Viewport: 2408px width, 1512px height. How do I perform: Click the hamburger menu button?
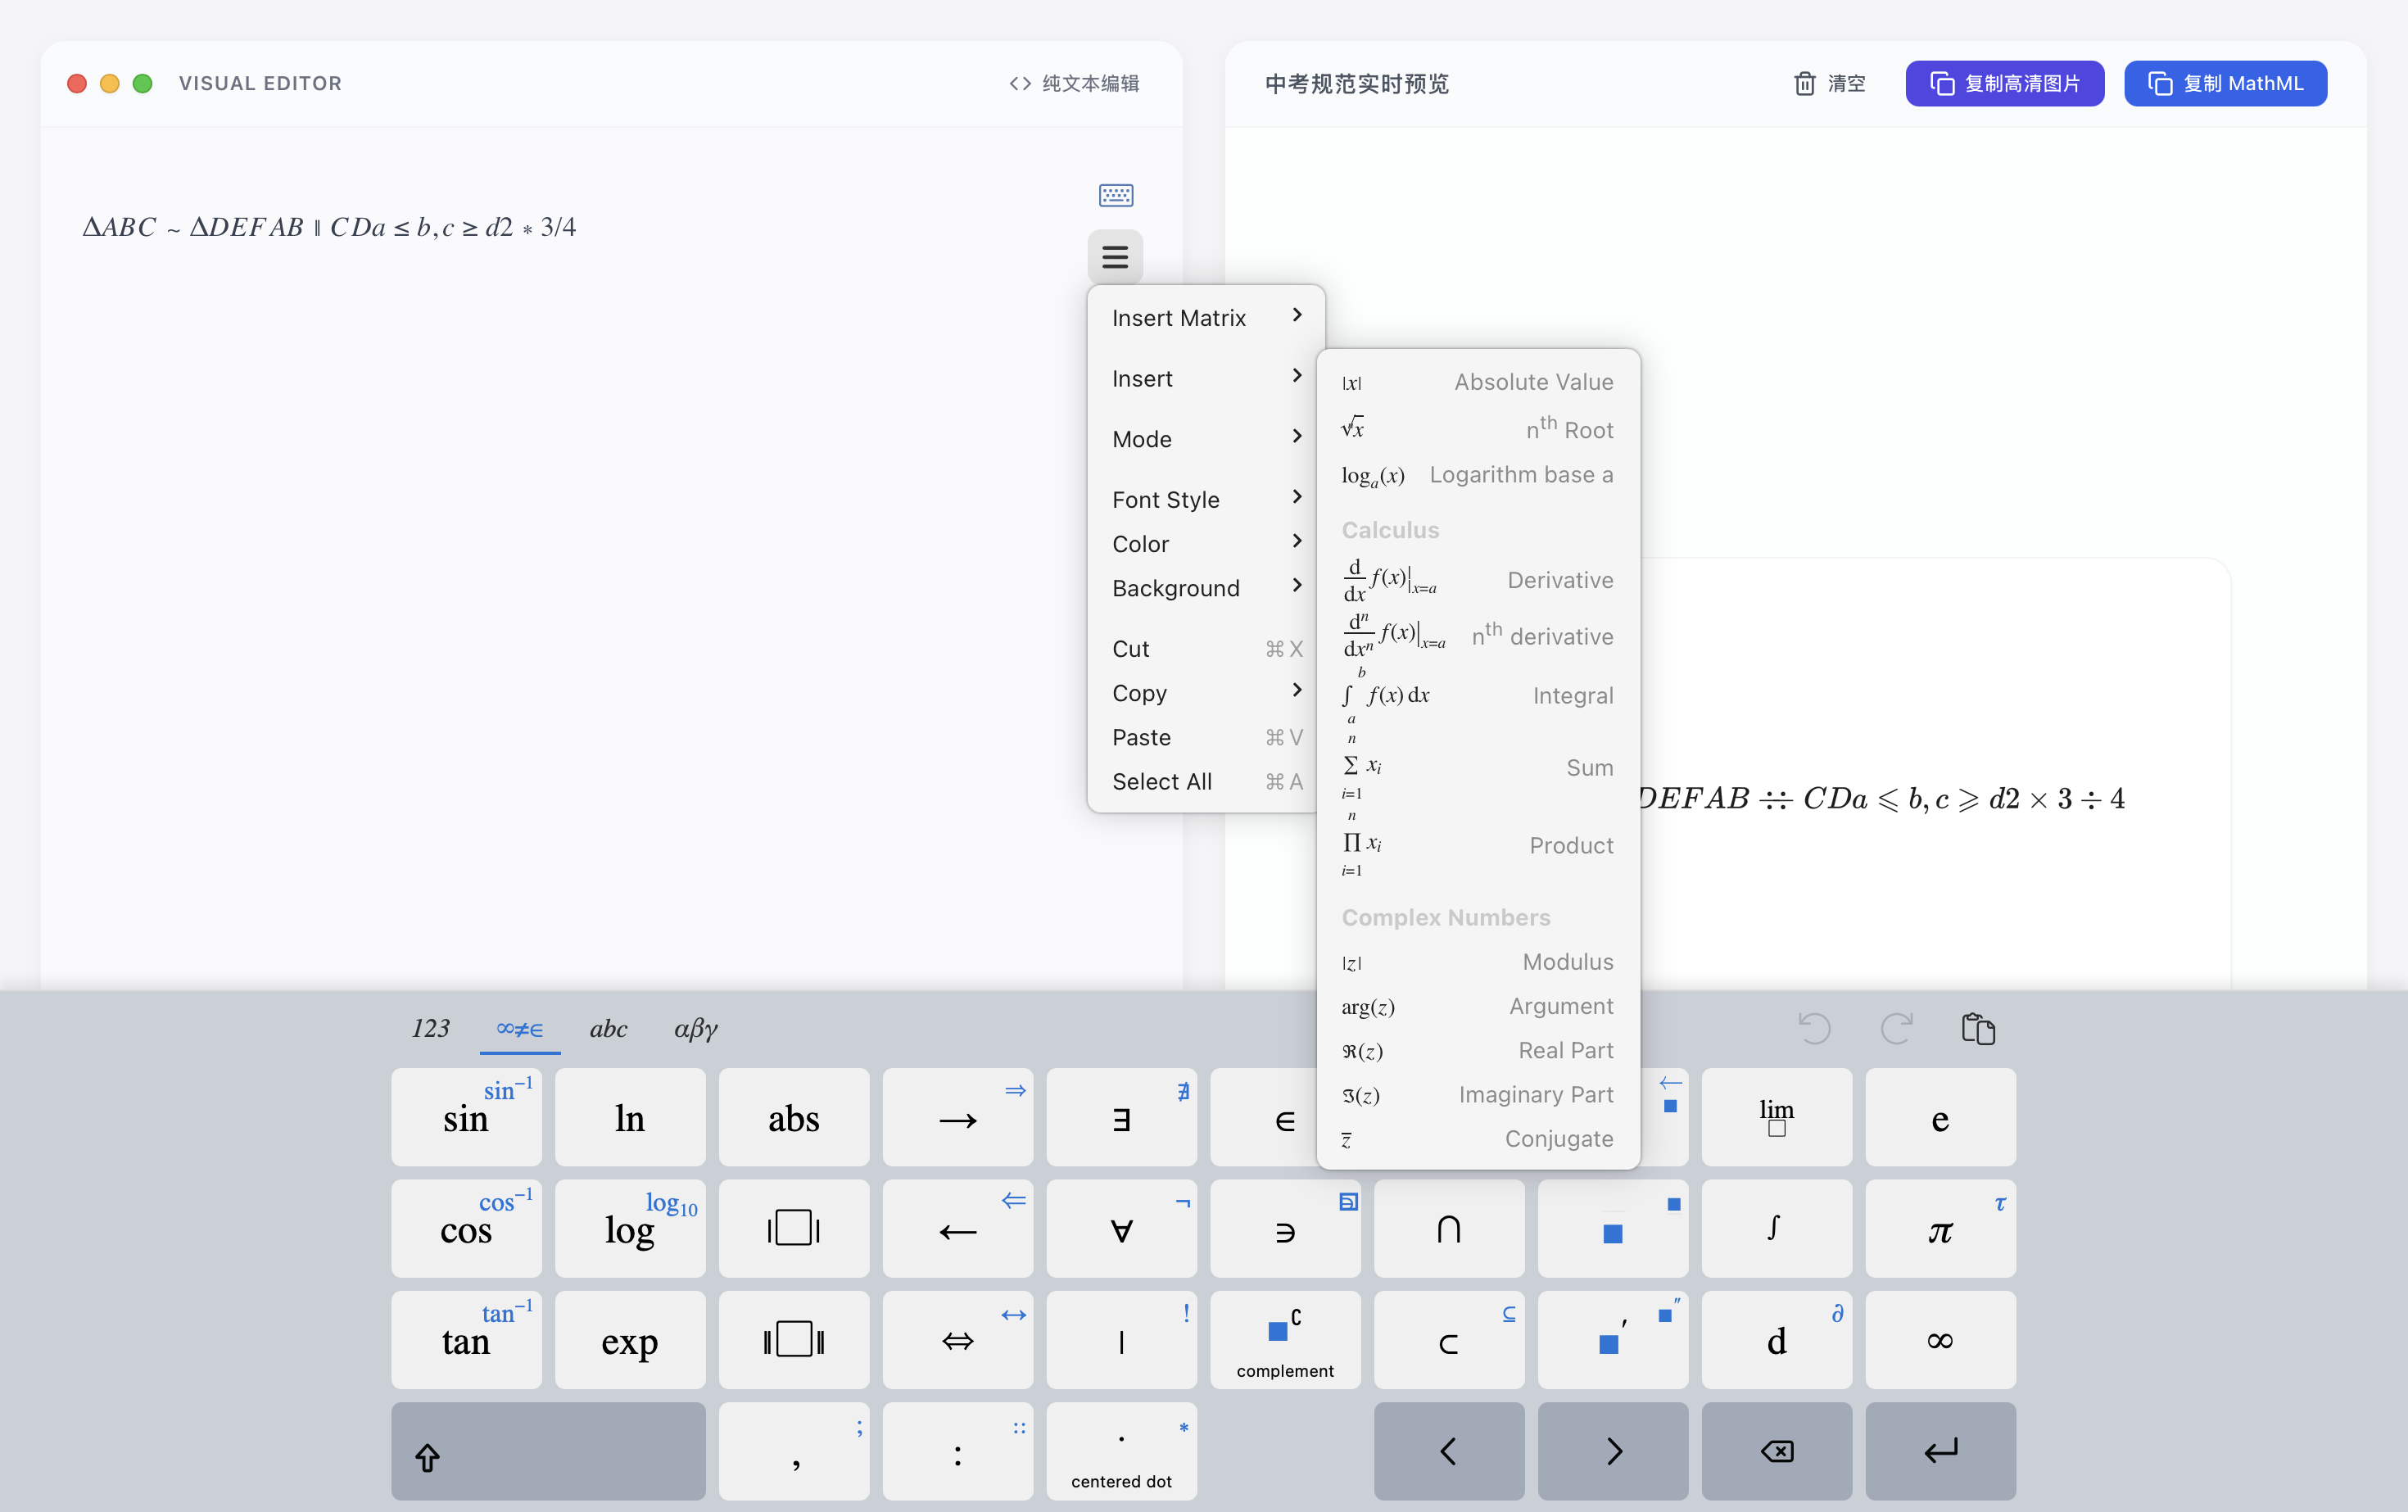click(1115, 257)
